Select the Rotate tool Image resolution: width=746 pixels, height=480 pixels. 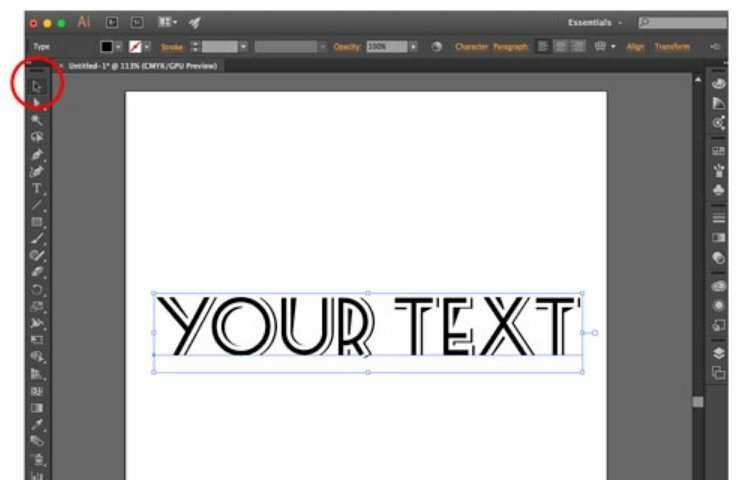pyautogui.click(x=37, y=289)
